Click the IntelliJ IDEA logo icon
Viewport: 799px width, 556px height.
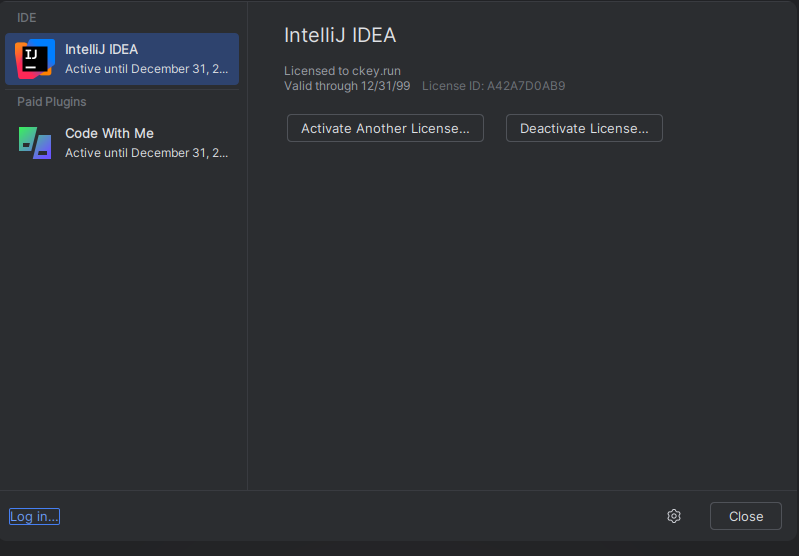(34, 59)
